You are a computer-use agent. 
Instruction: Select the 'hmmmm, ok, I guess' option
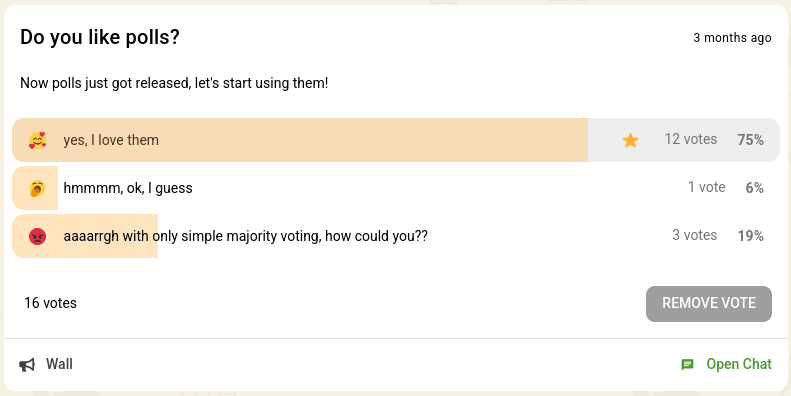coord(396,188)
